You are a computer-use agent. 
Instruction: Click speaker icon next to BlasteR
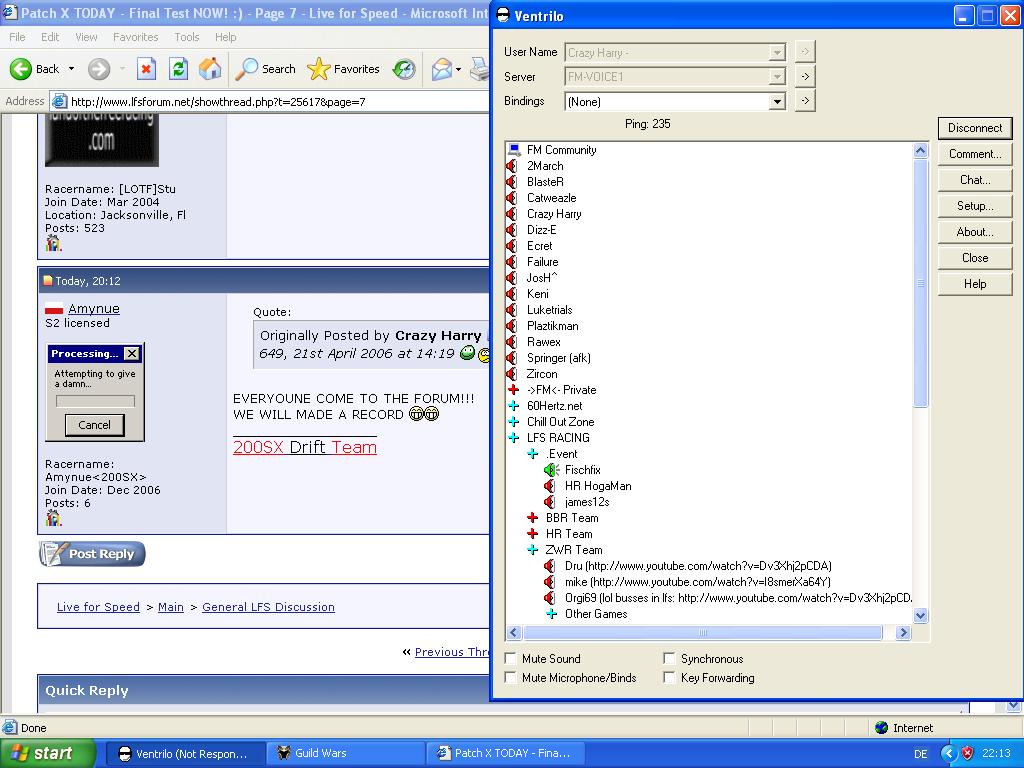pos(512,182)
